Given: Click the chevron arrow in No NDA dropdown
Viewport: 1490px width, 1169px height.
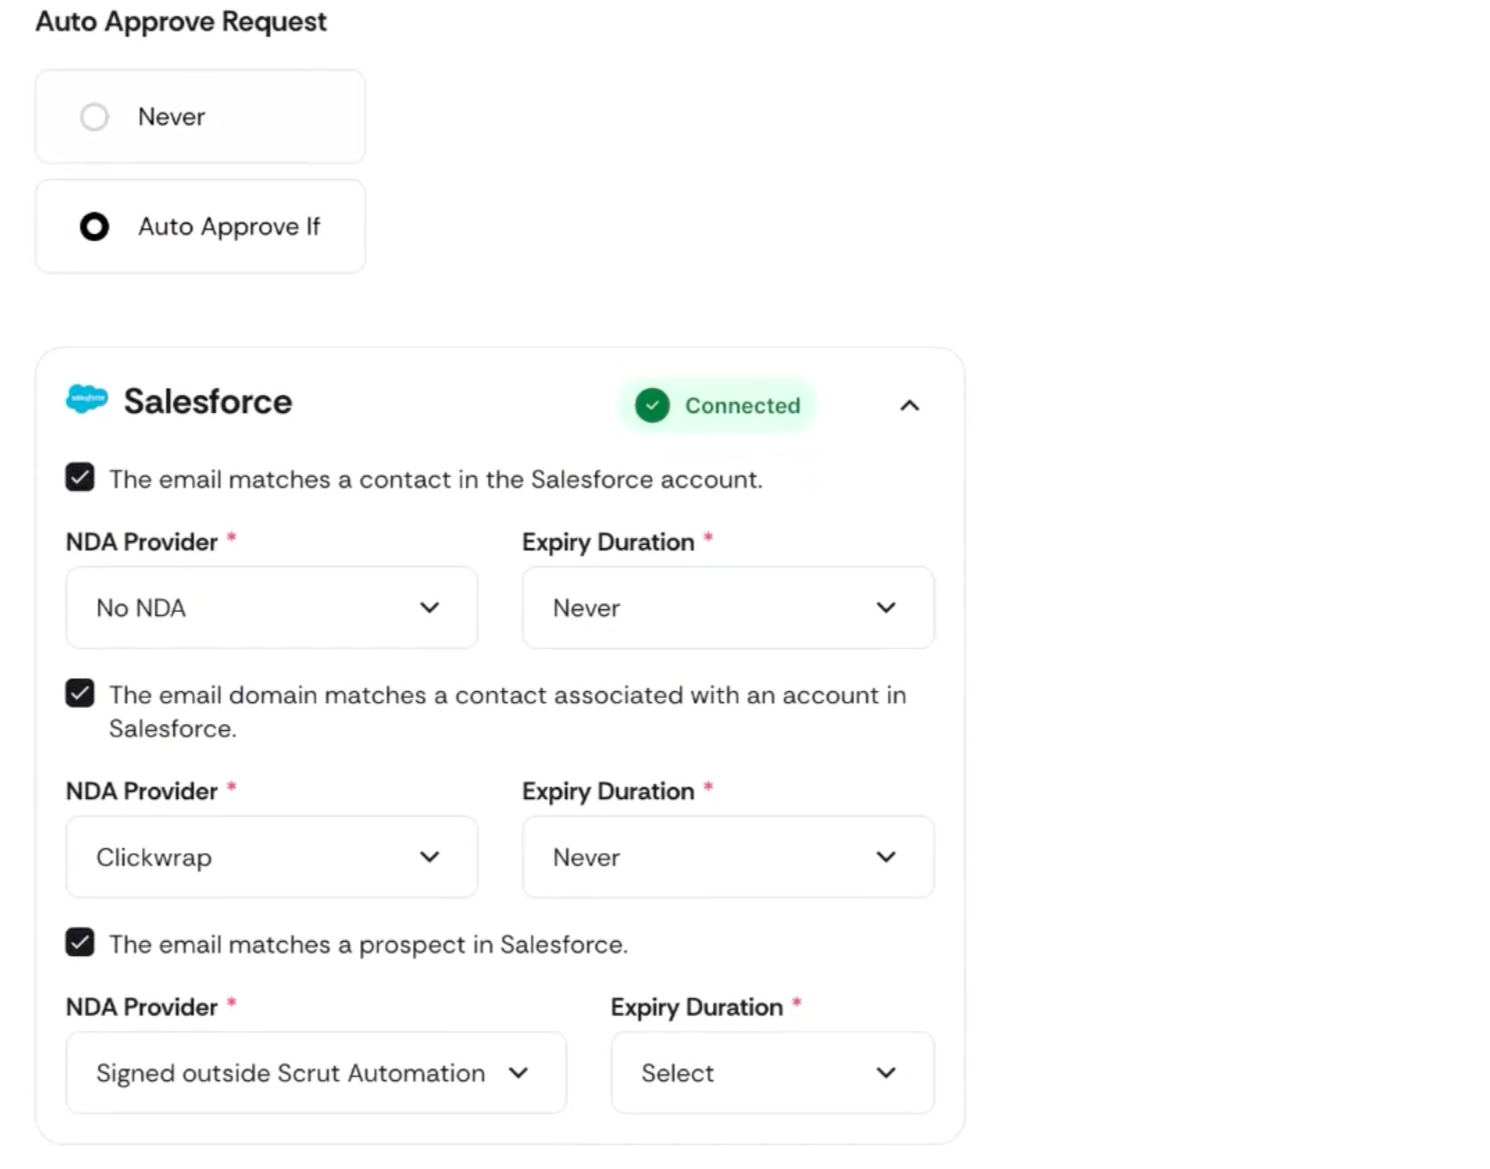Looking at the screenshot, I should pyautogui.click(x=430, y=608).
